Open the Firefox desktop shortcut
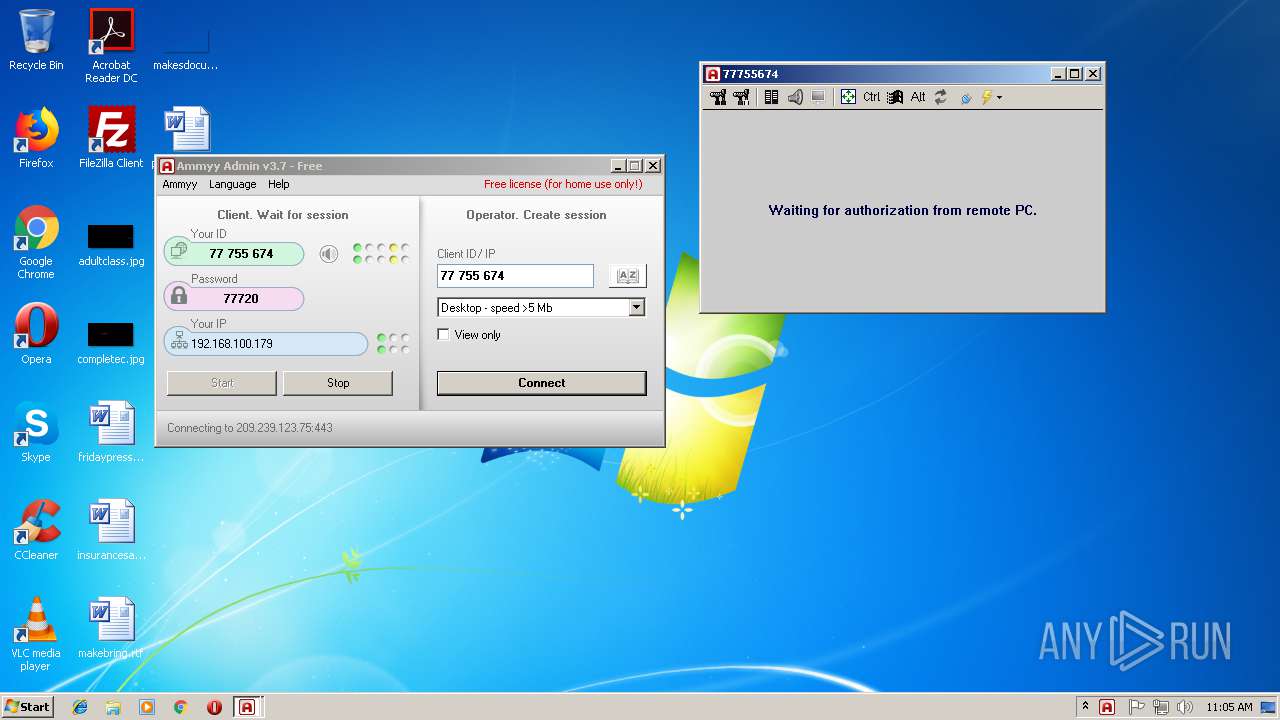 pyautogui.click(x=36, y=138)
